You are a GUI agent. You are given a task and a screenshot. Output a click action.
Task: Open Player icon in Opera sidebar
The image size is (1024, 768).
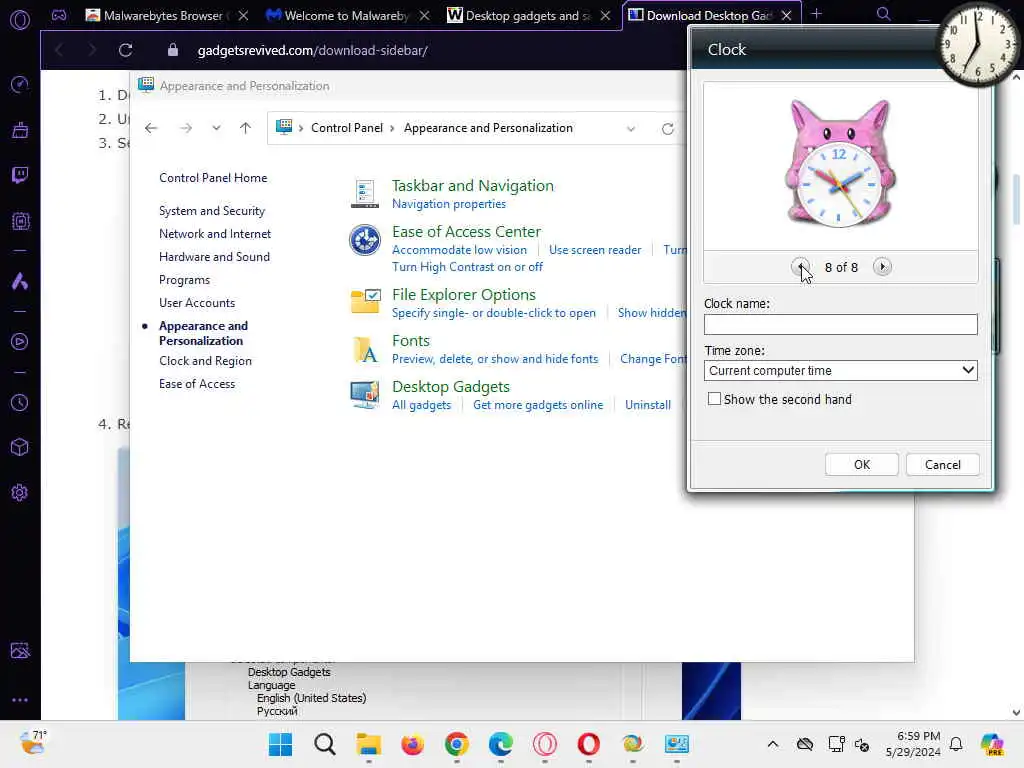20,342
